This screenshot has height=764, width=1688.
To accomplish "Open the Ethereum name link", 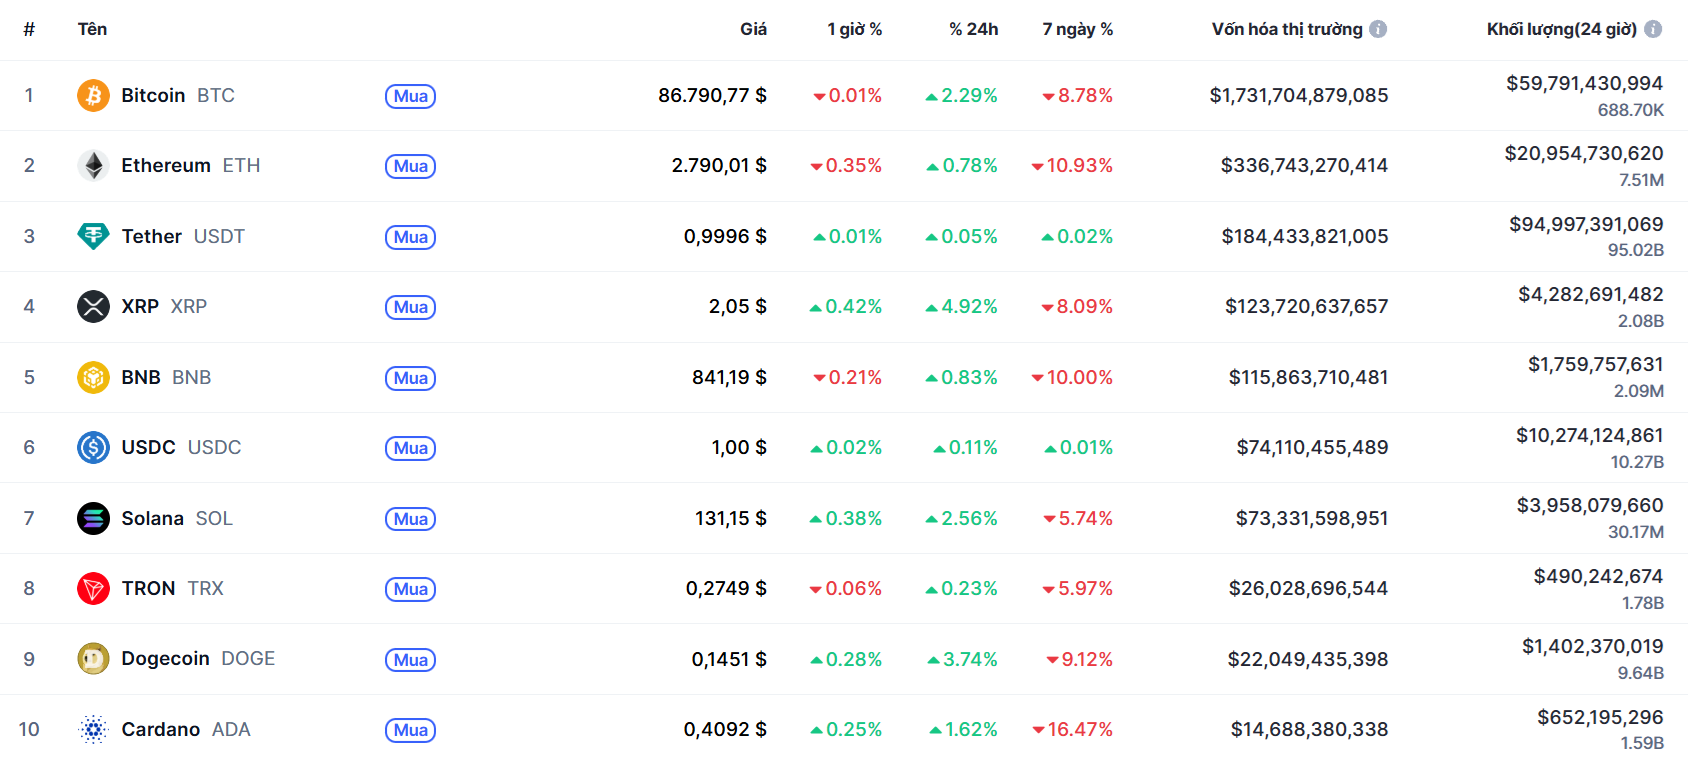I will 166,165.
